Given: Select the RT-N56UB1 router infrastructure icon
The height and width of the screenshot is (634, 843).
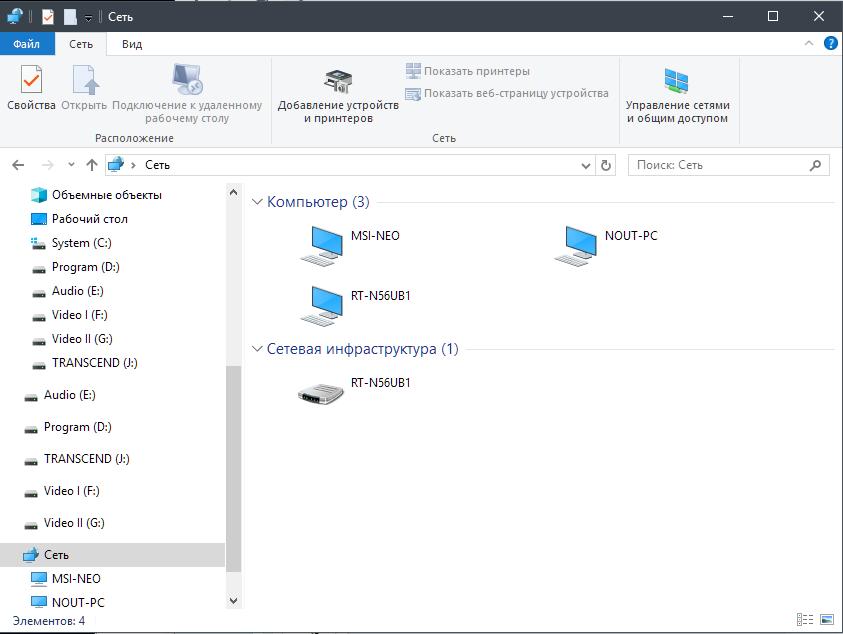Looking at the screenshot, I should [x=322, y=392].
